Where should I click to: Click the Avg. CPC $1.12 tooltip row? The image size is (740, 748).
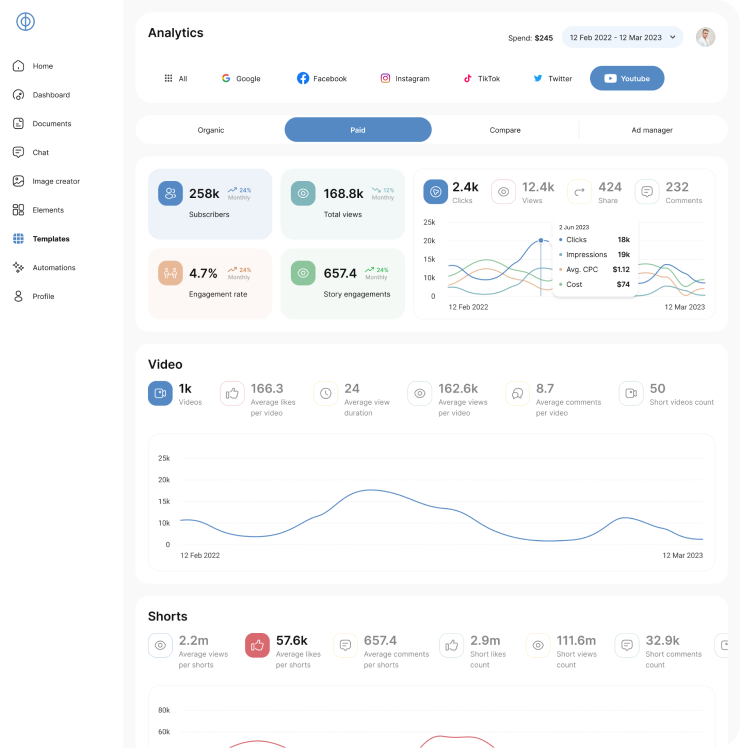pos(594,269)
